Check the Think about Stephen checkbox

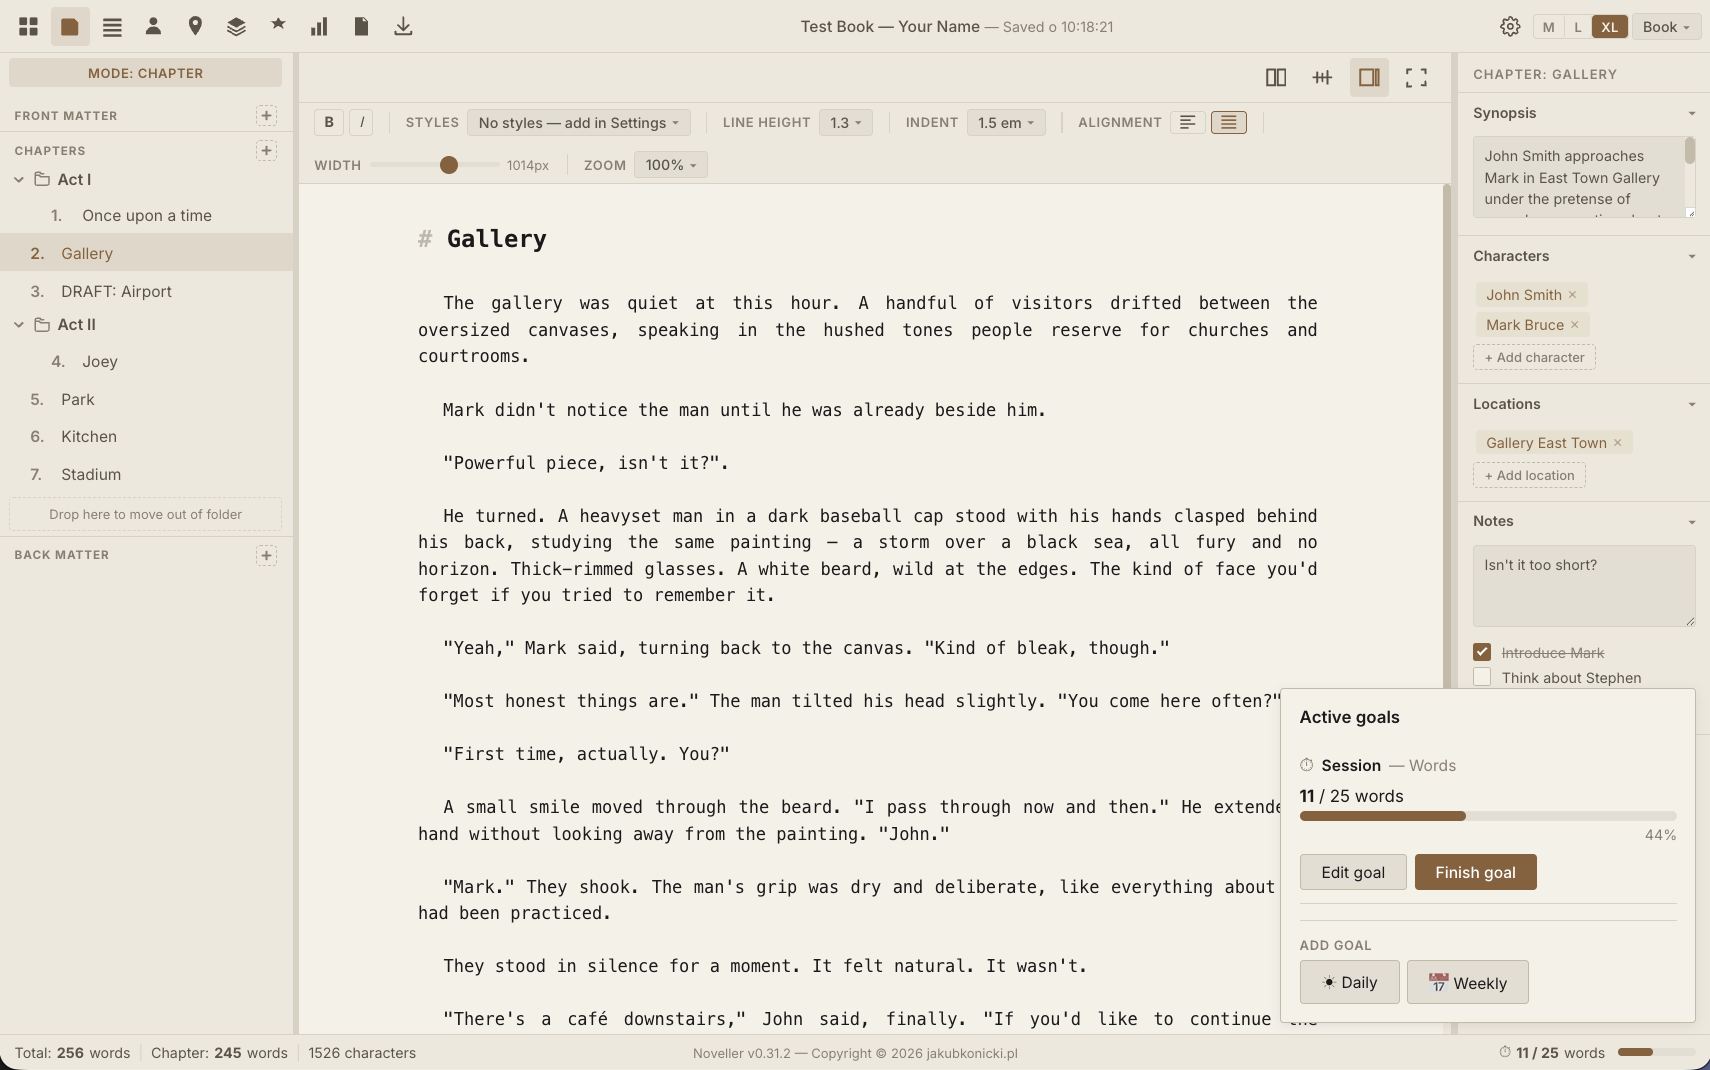(1482, 677)
